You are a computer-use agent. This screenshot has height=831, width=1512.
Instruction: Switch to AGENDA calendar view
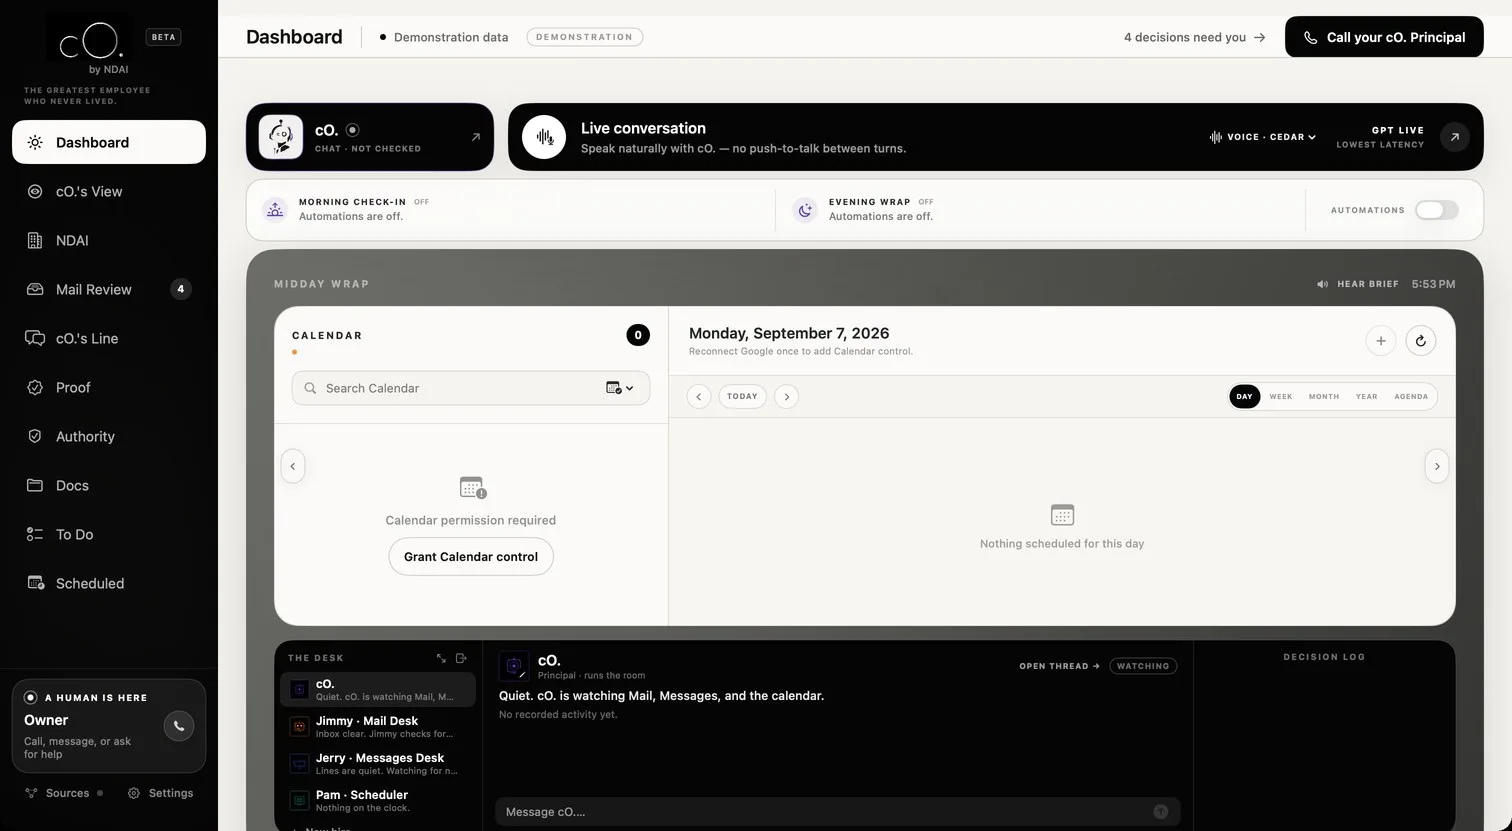click(x=1411, y=397)
